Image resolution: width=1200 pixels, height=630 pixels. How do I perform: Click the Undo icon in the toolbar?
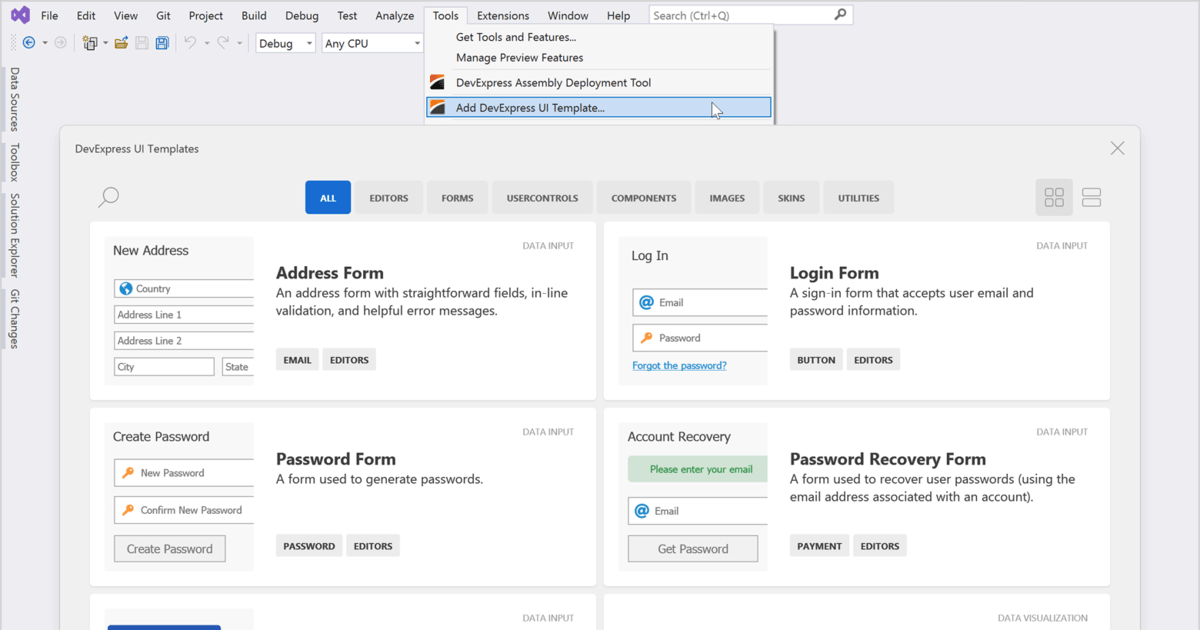pos(191,42)
